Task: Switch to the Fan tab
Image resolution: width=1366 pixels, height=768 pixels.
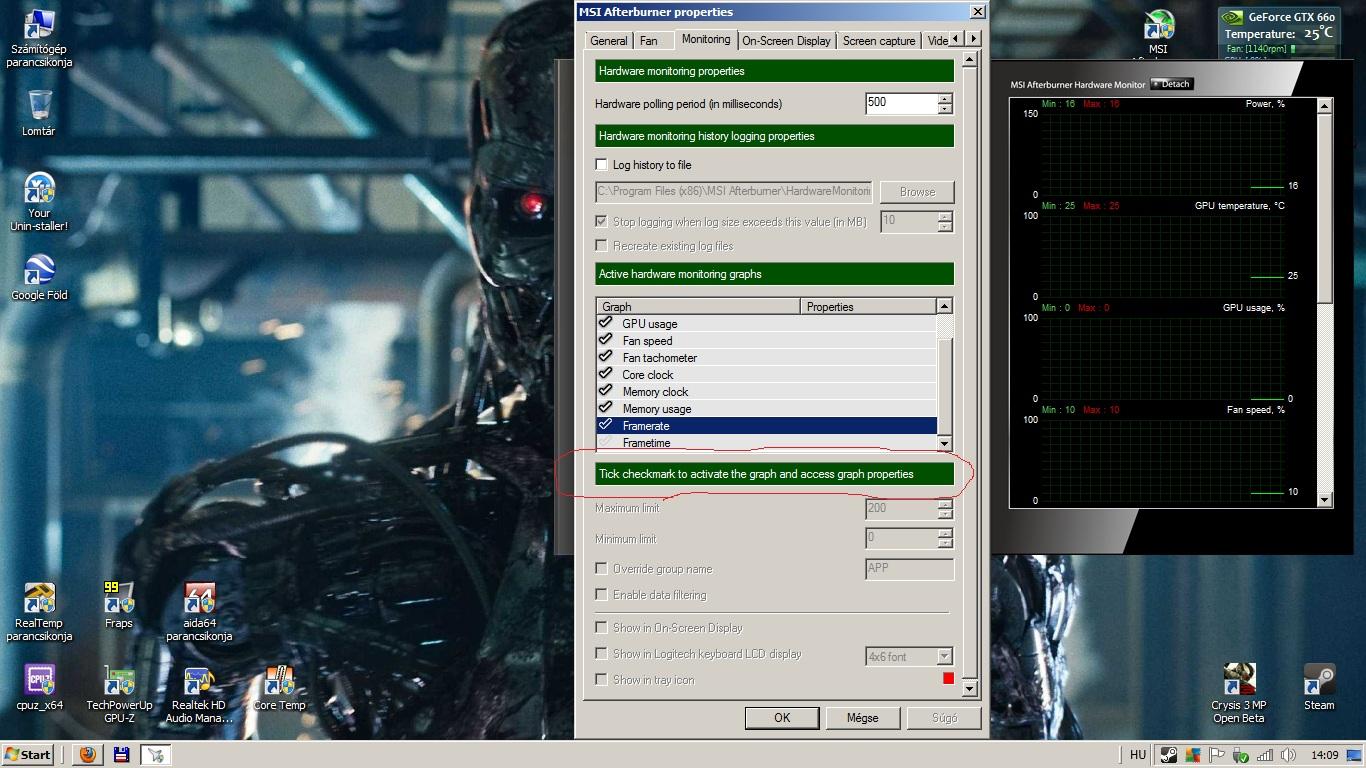Action: tap(649, 41)
